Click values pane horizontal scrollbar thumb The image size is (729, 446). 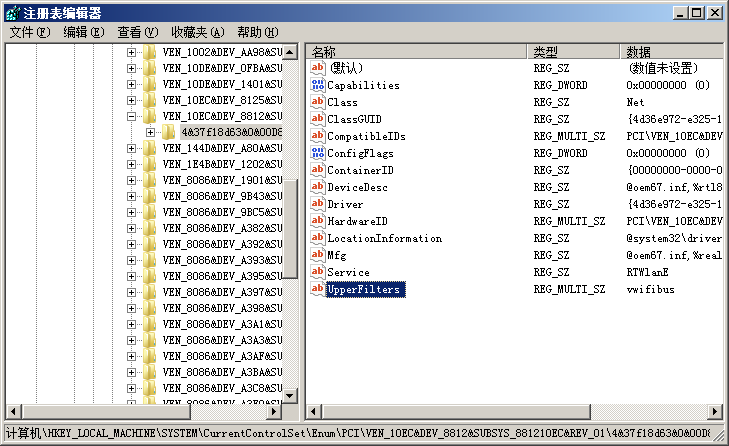pos(455,411)
